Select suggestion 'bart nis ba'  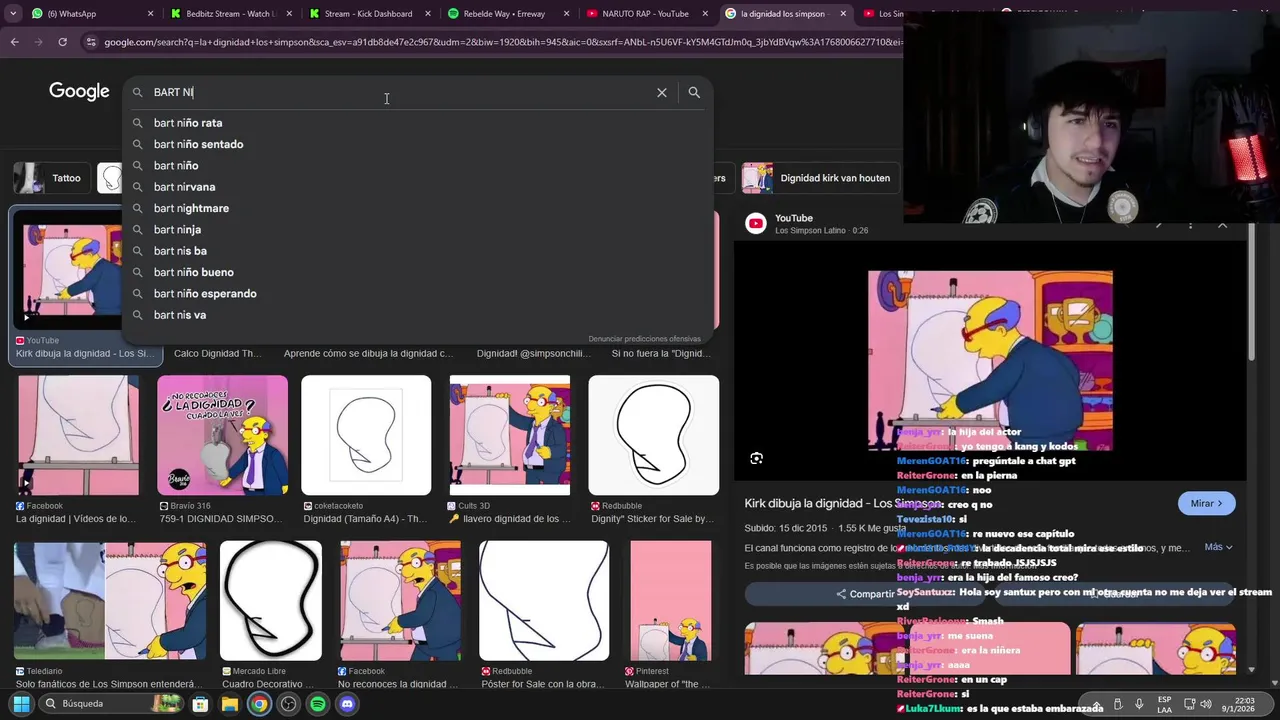417,251
